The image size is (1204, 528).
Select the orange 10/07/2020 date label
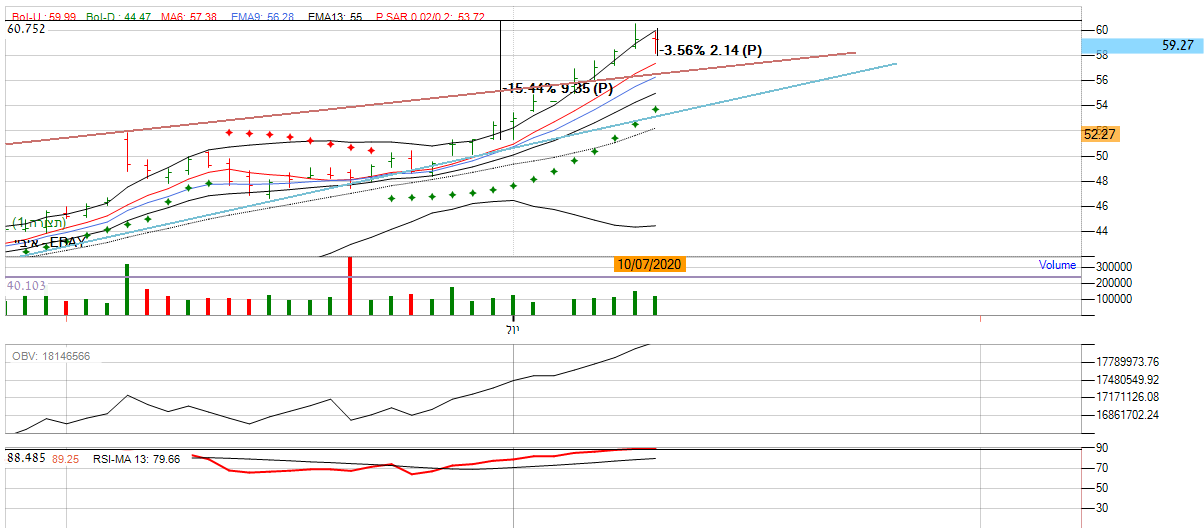click(x=650, y=265)
